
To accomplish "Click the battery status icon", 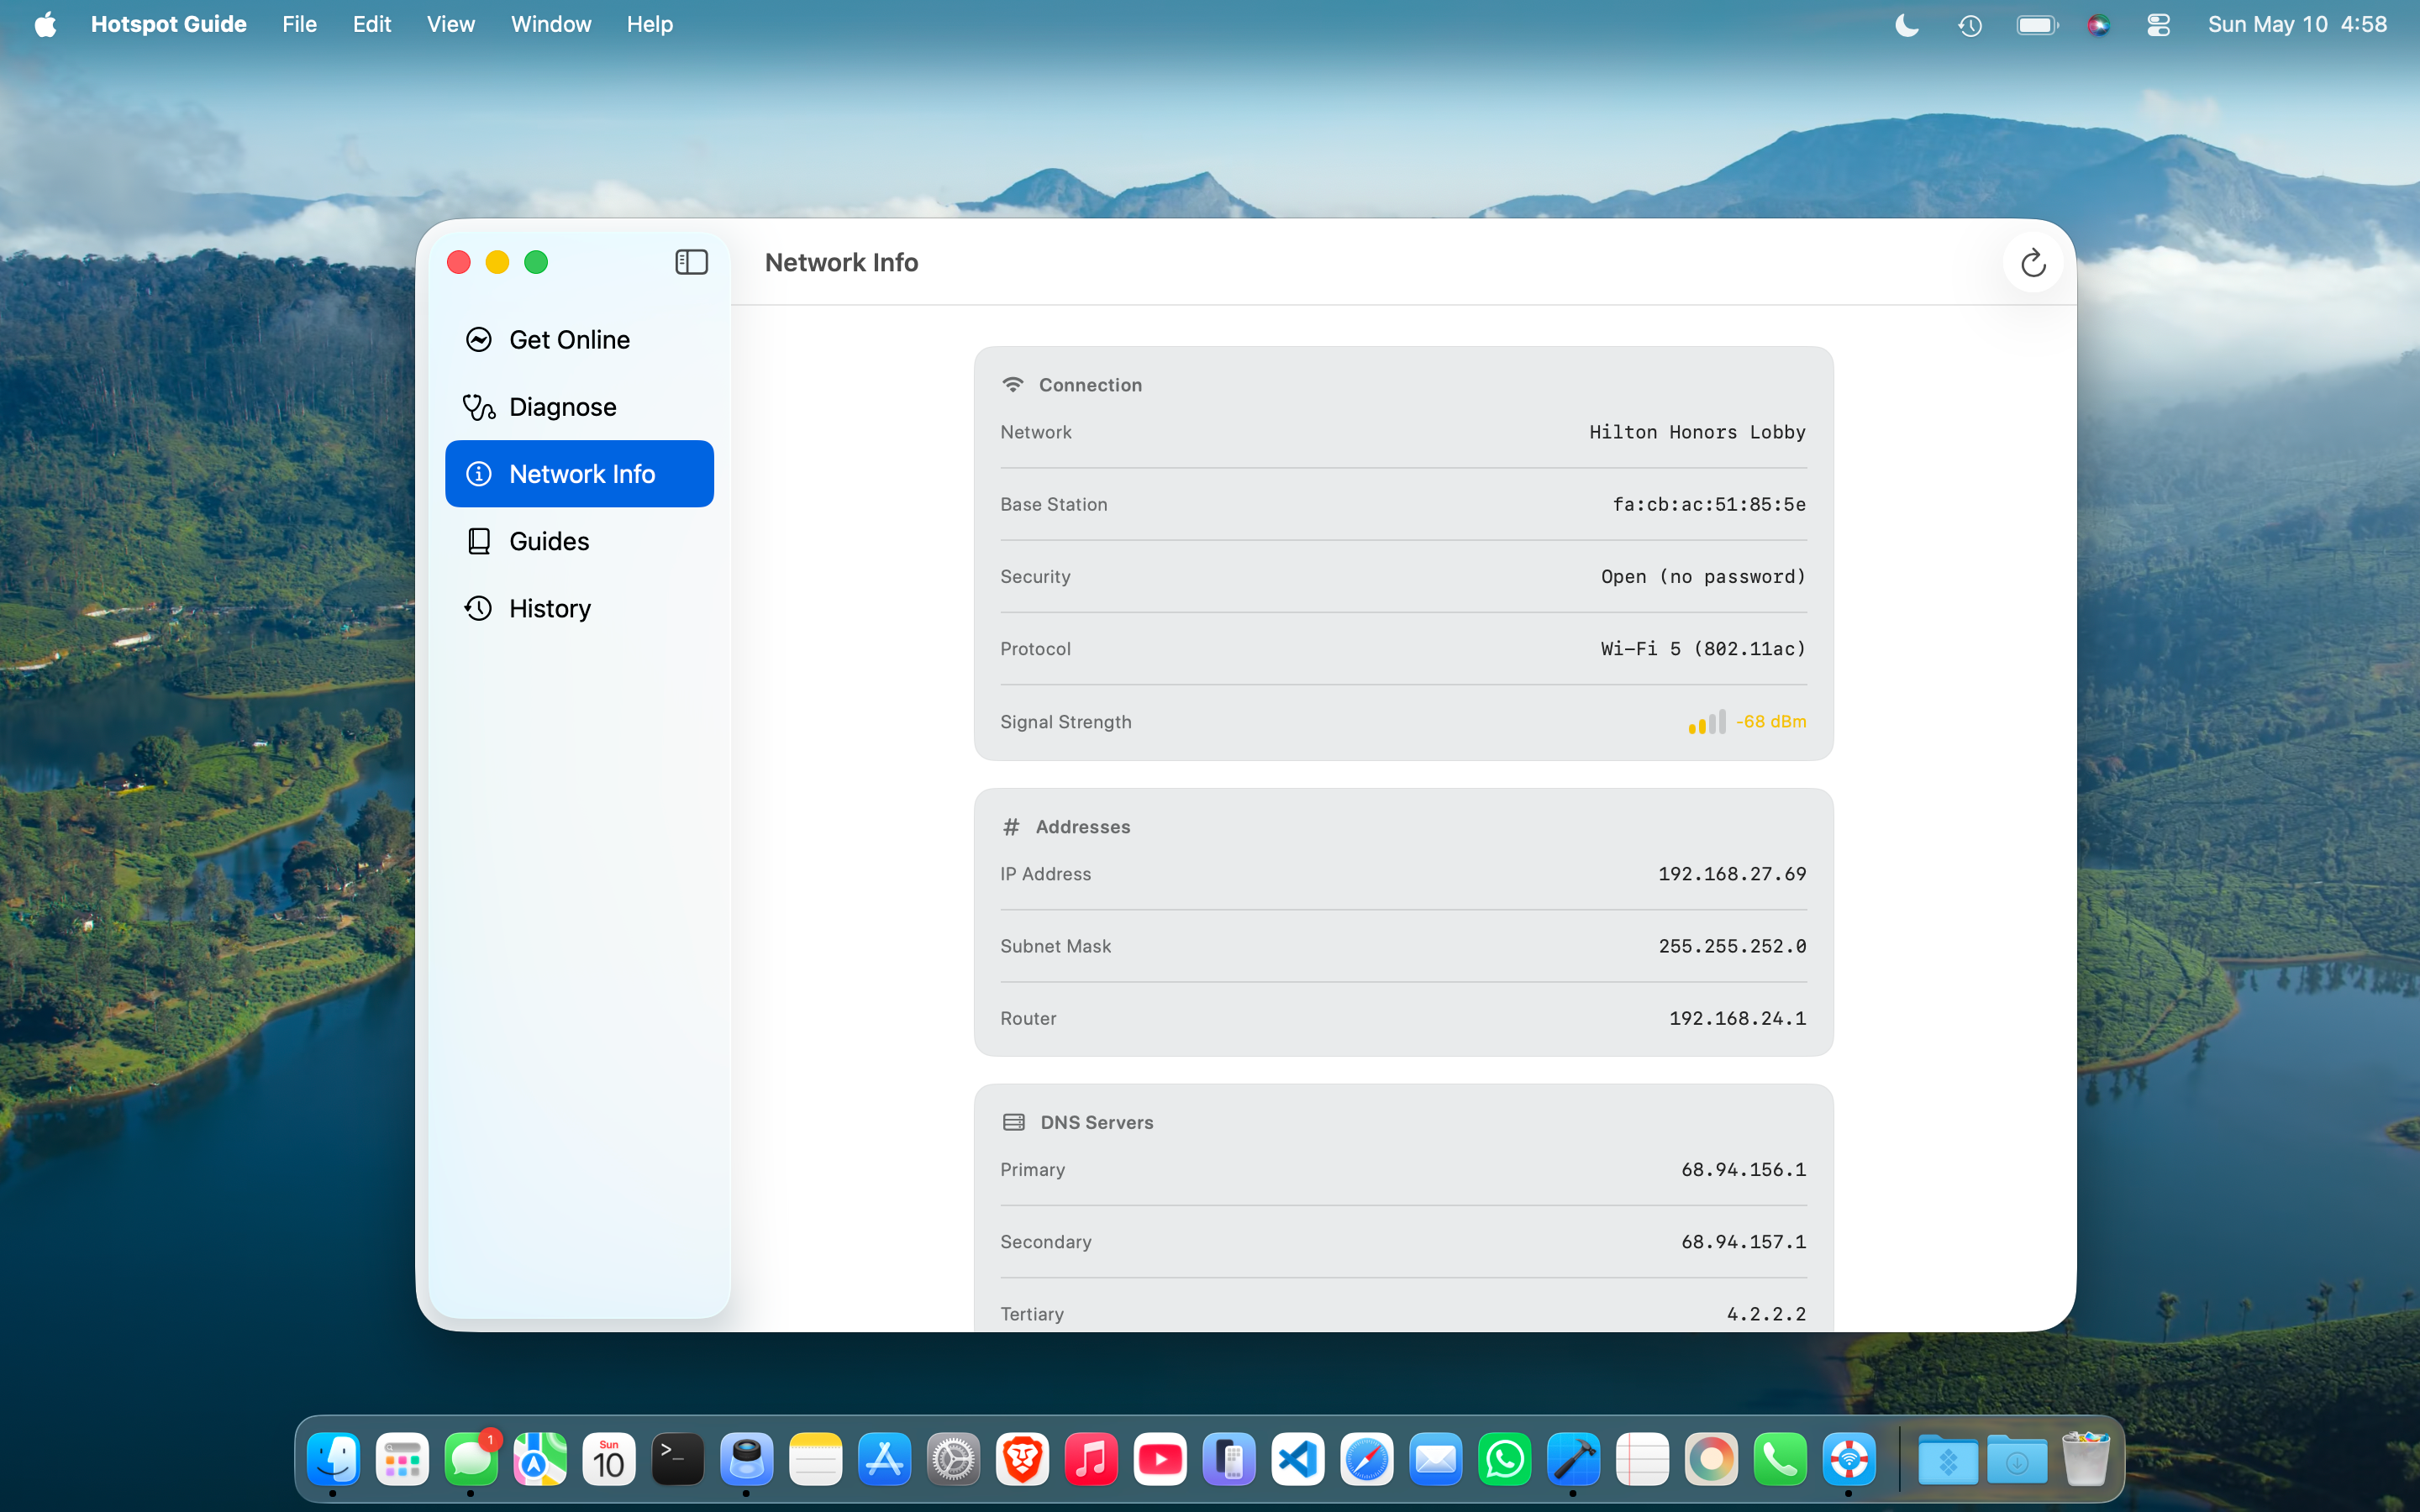I will click(2037, 25).
